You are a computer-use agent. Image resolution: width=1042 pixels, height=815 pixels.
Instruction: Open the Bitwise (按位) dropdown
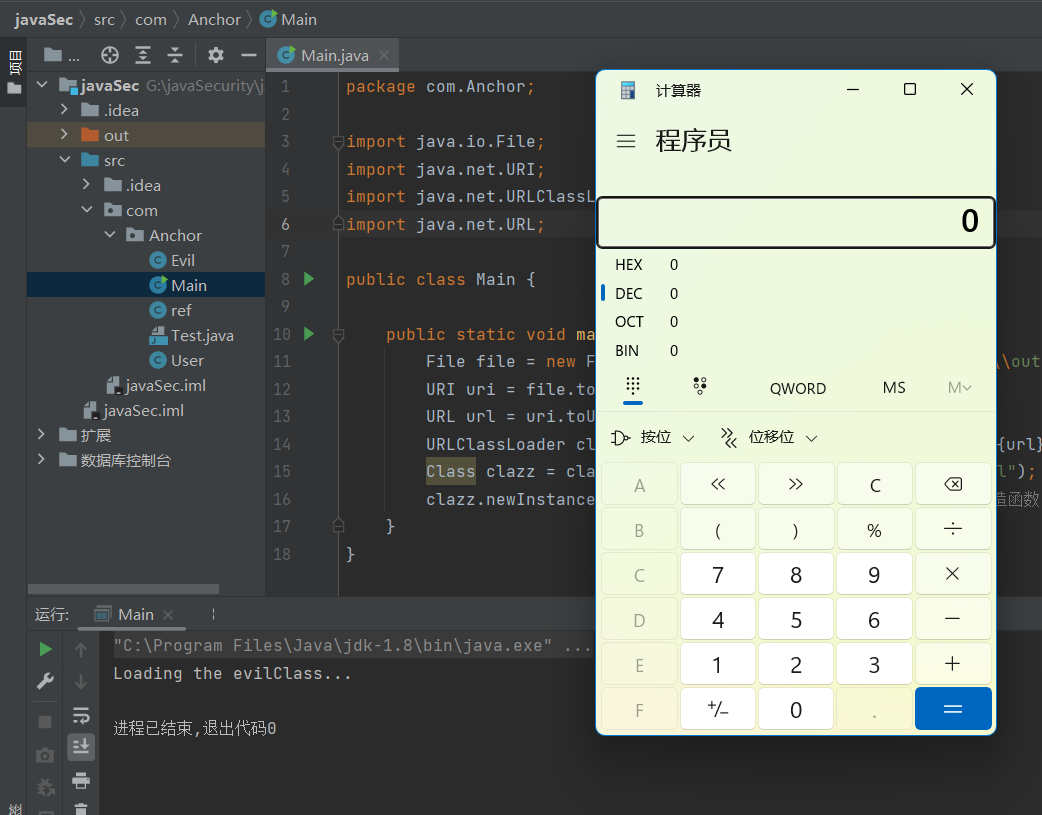tap(653, 437)
